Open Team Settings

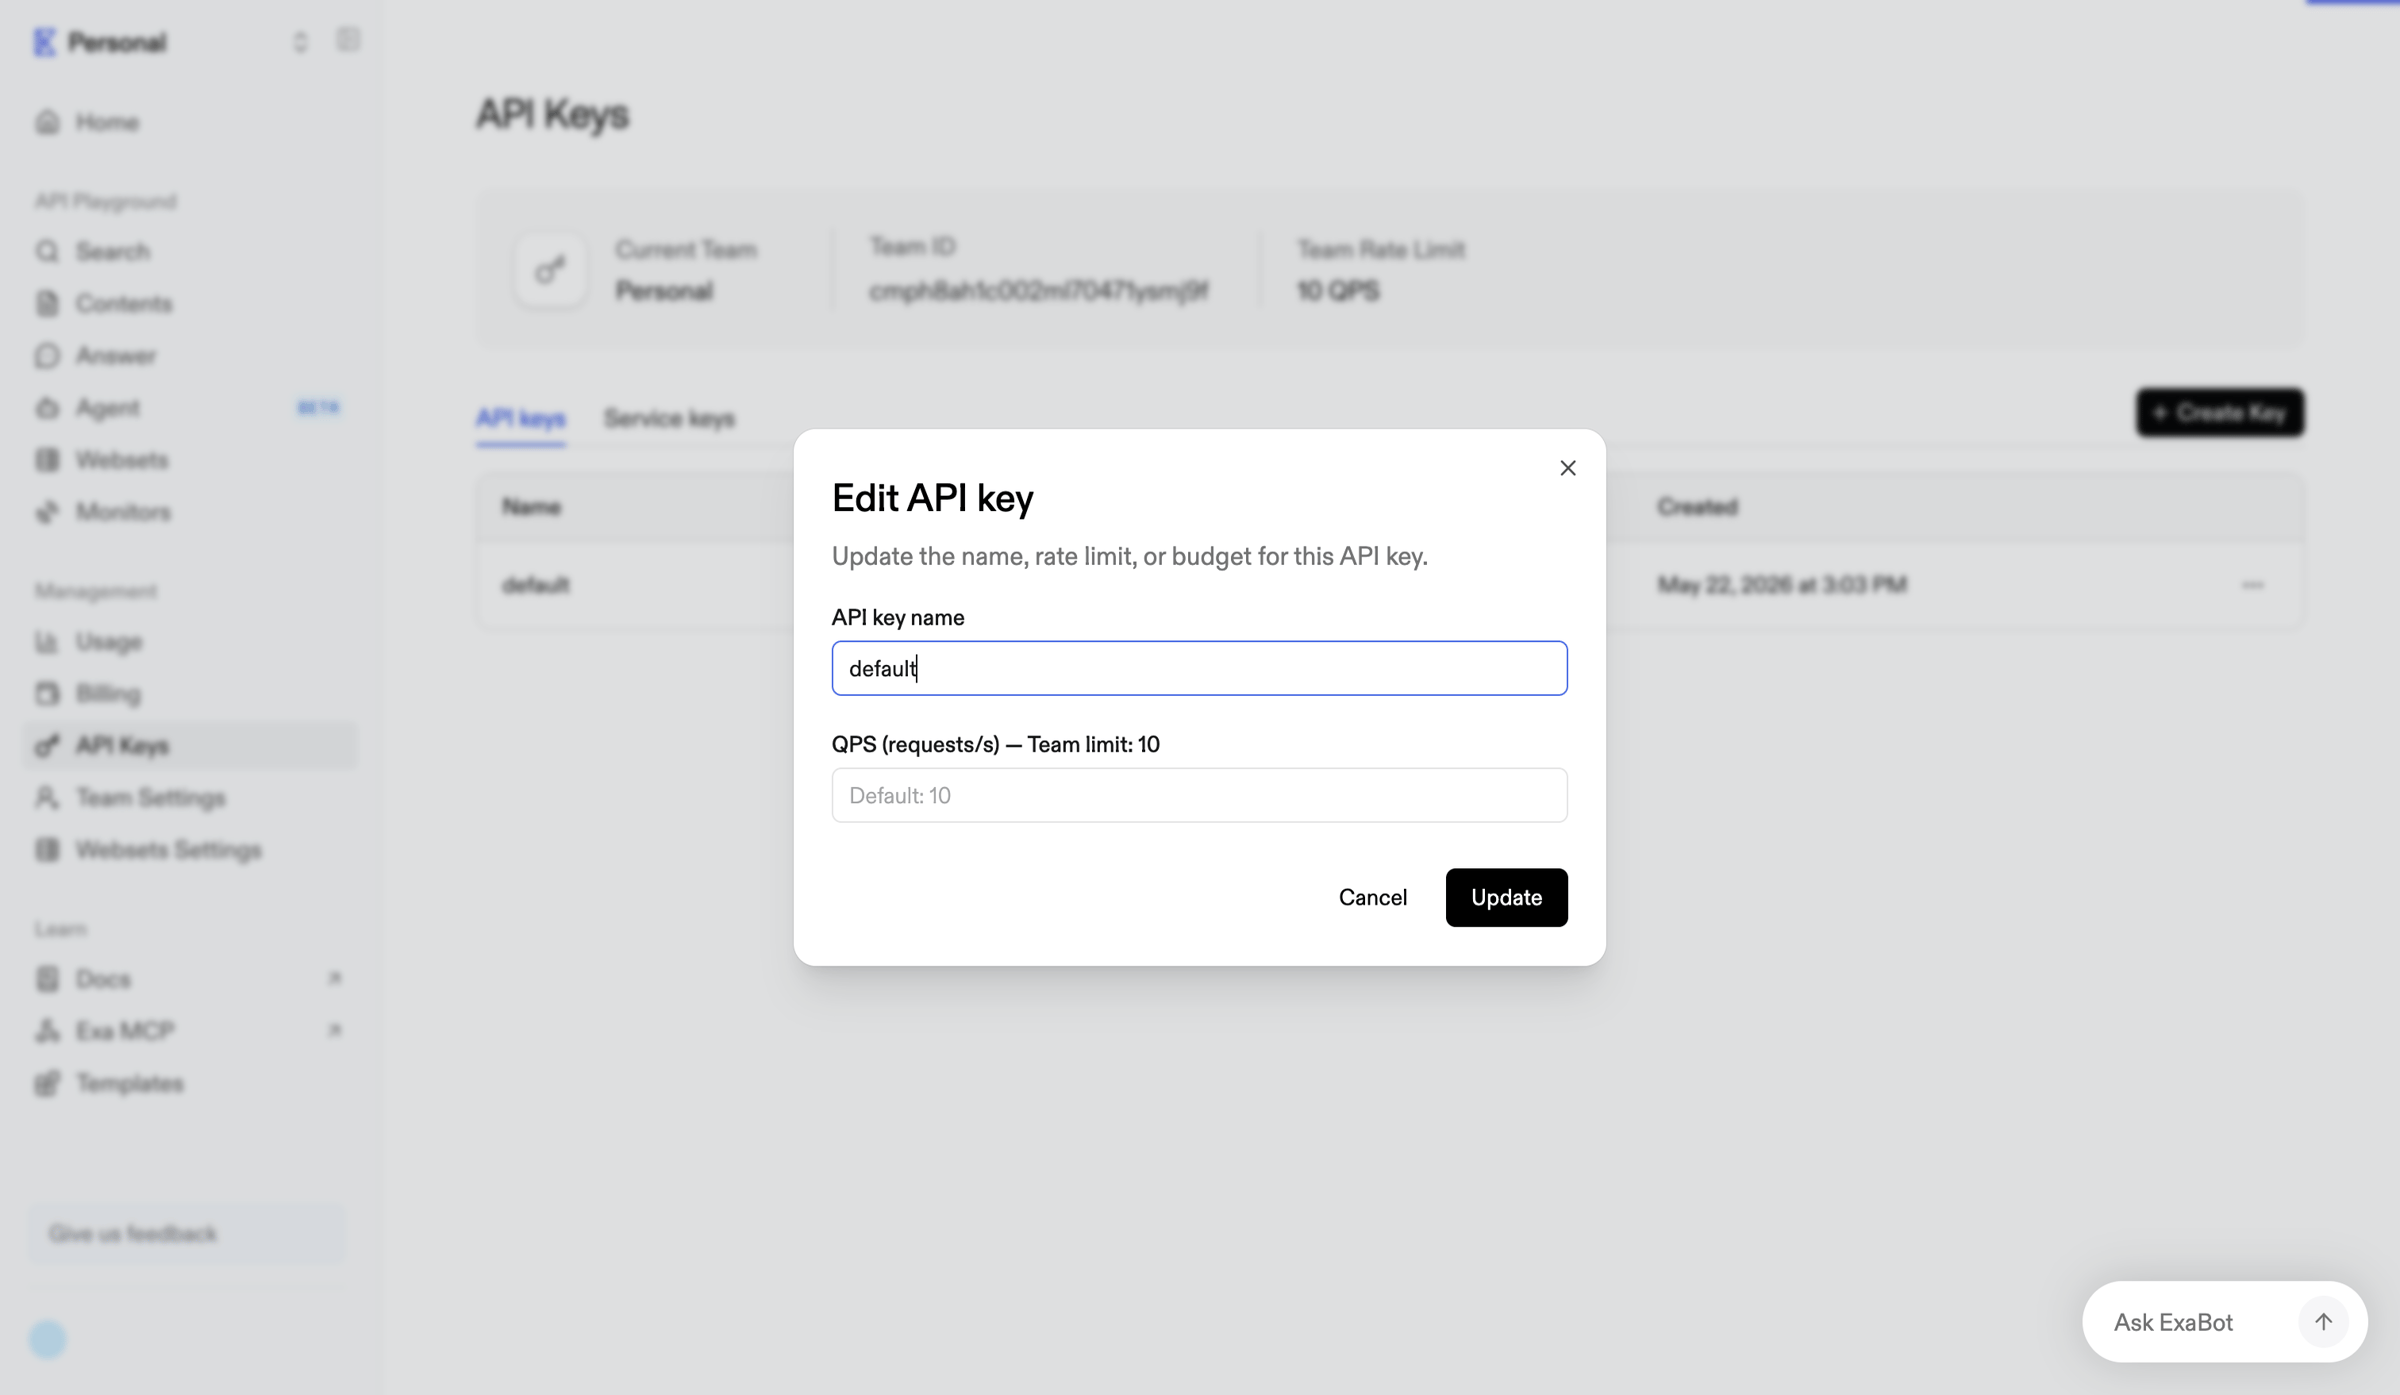click(x=190, y=797)
